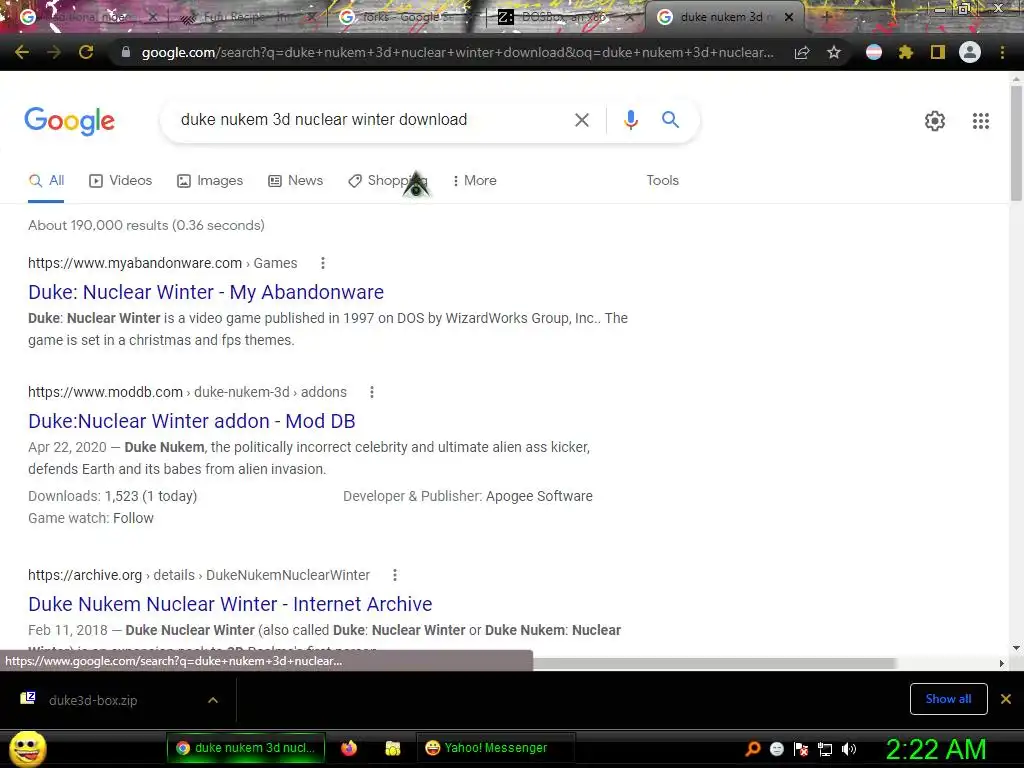Click the padlock site info icon
1024x768 pixels.
click(x=126, y=52)
